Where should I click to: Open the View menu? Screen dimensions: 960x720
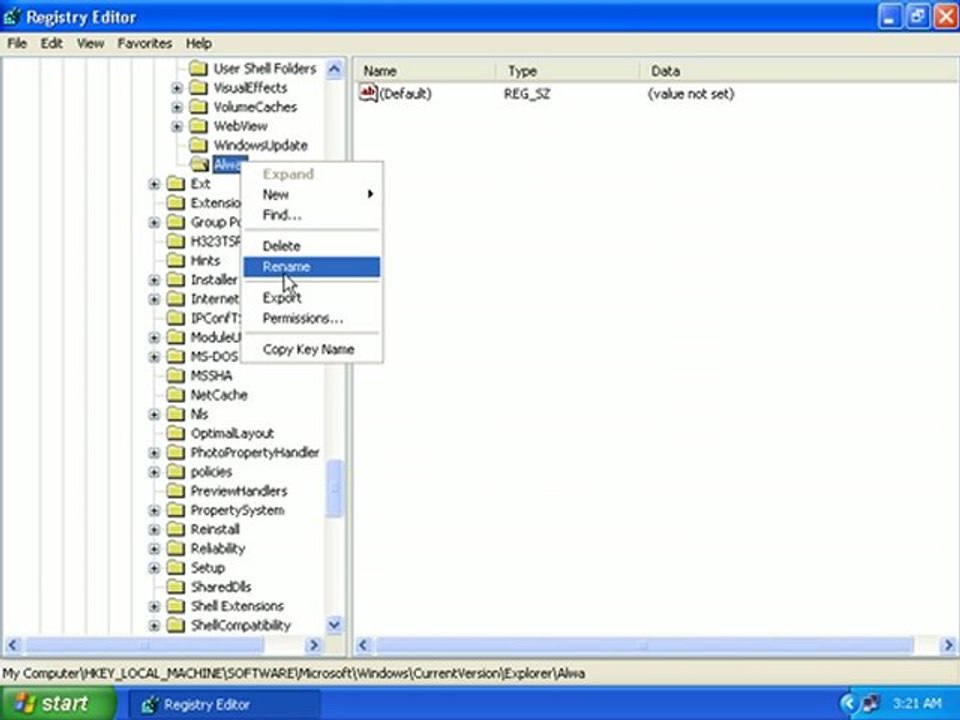coord(90,43)
